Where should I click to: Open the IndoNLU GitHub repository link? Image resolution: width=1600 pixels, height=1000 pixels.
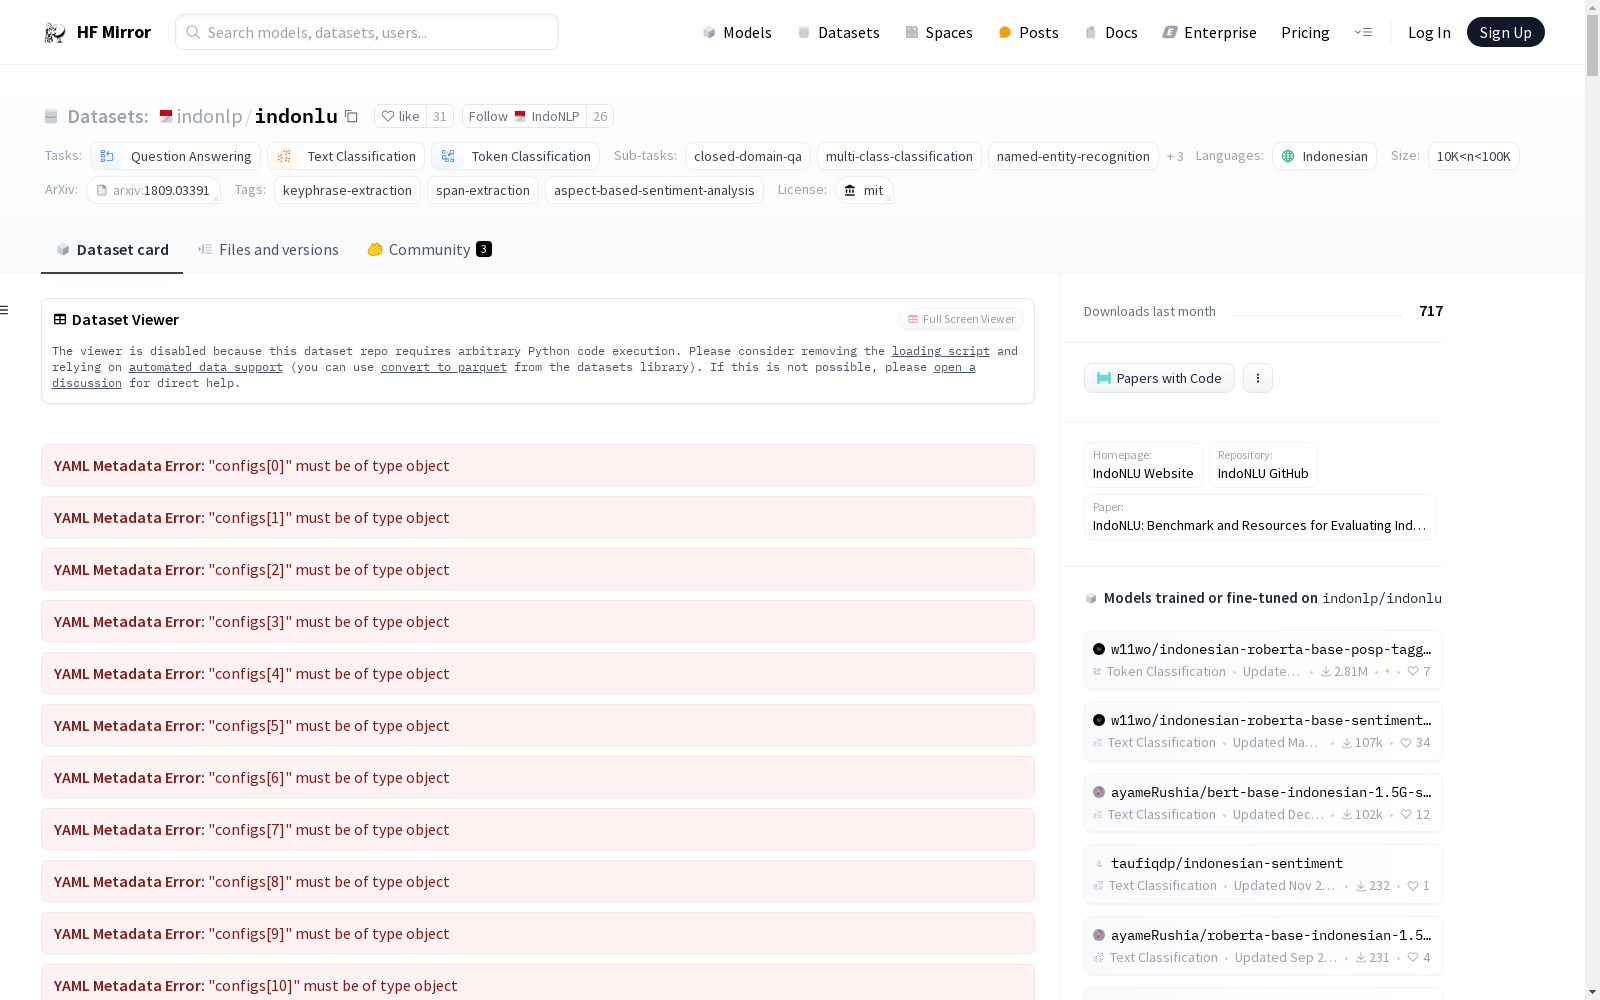(1263, 465)
